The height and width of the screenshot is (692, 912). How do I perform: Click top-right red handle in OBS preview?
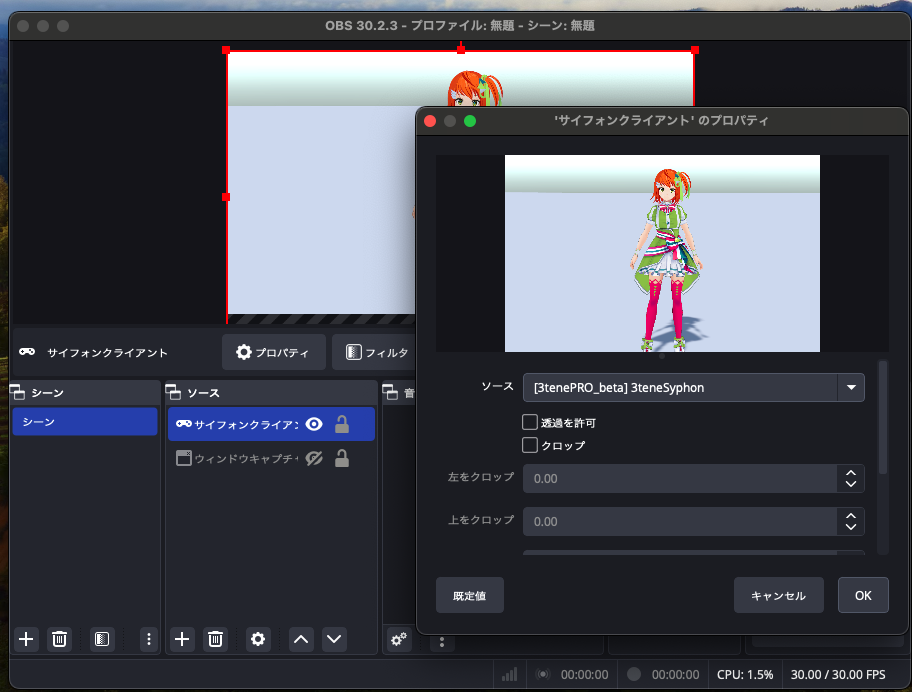pos(694,51)
